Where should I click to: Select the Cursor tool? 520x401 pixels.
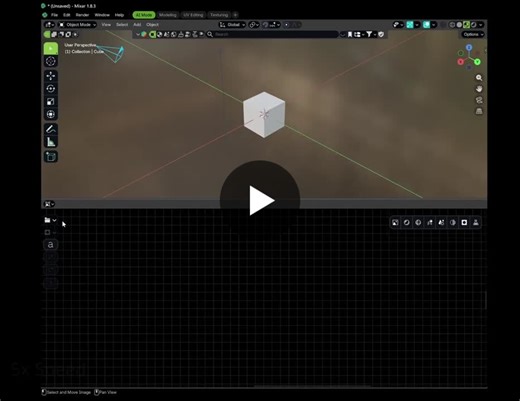click(x=51, y=61)
